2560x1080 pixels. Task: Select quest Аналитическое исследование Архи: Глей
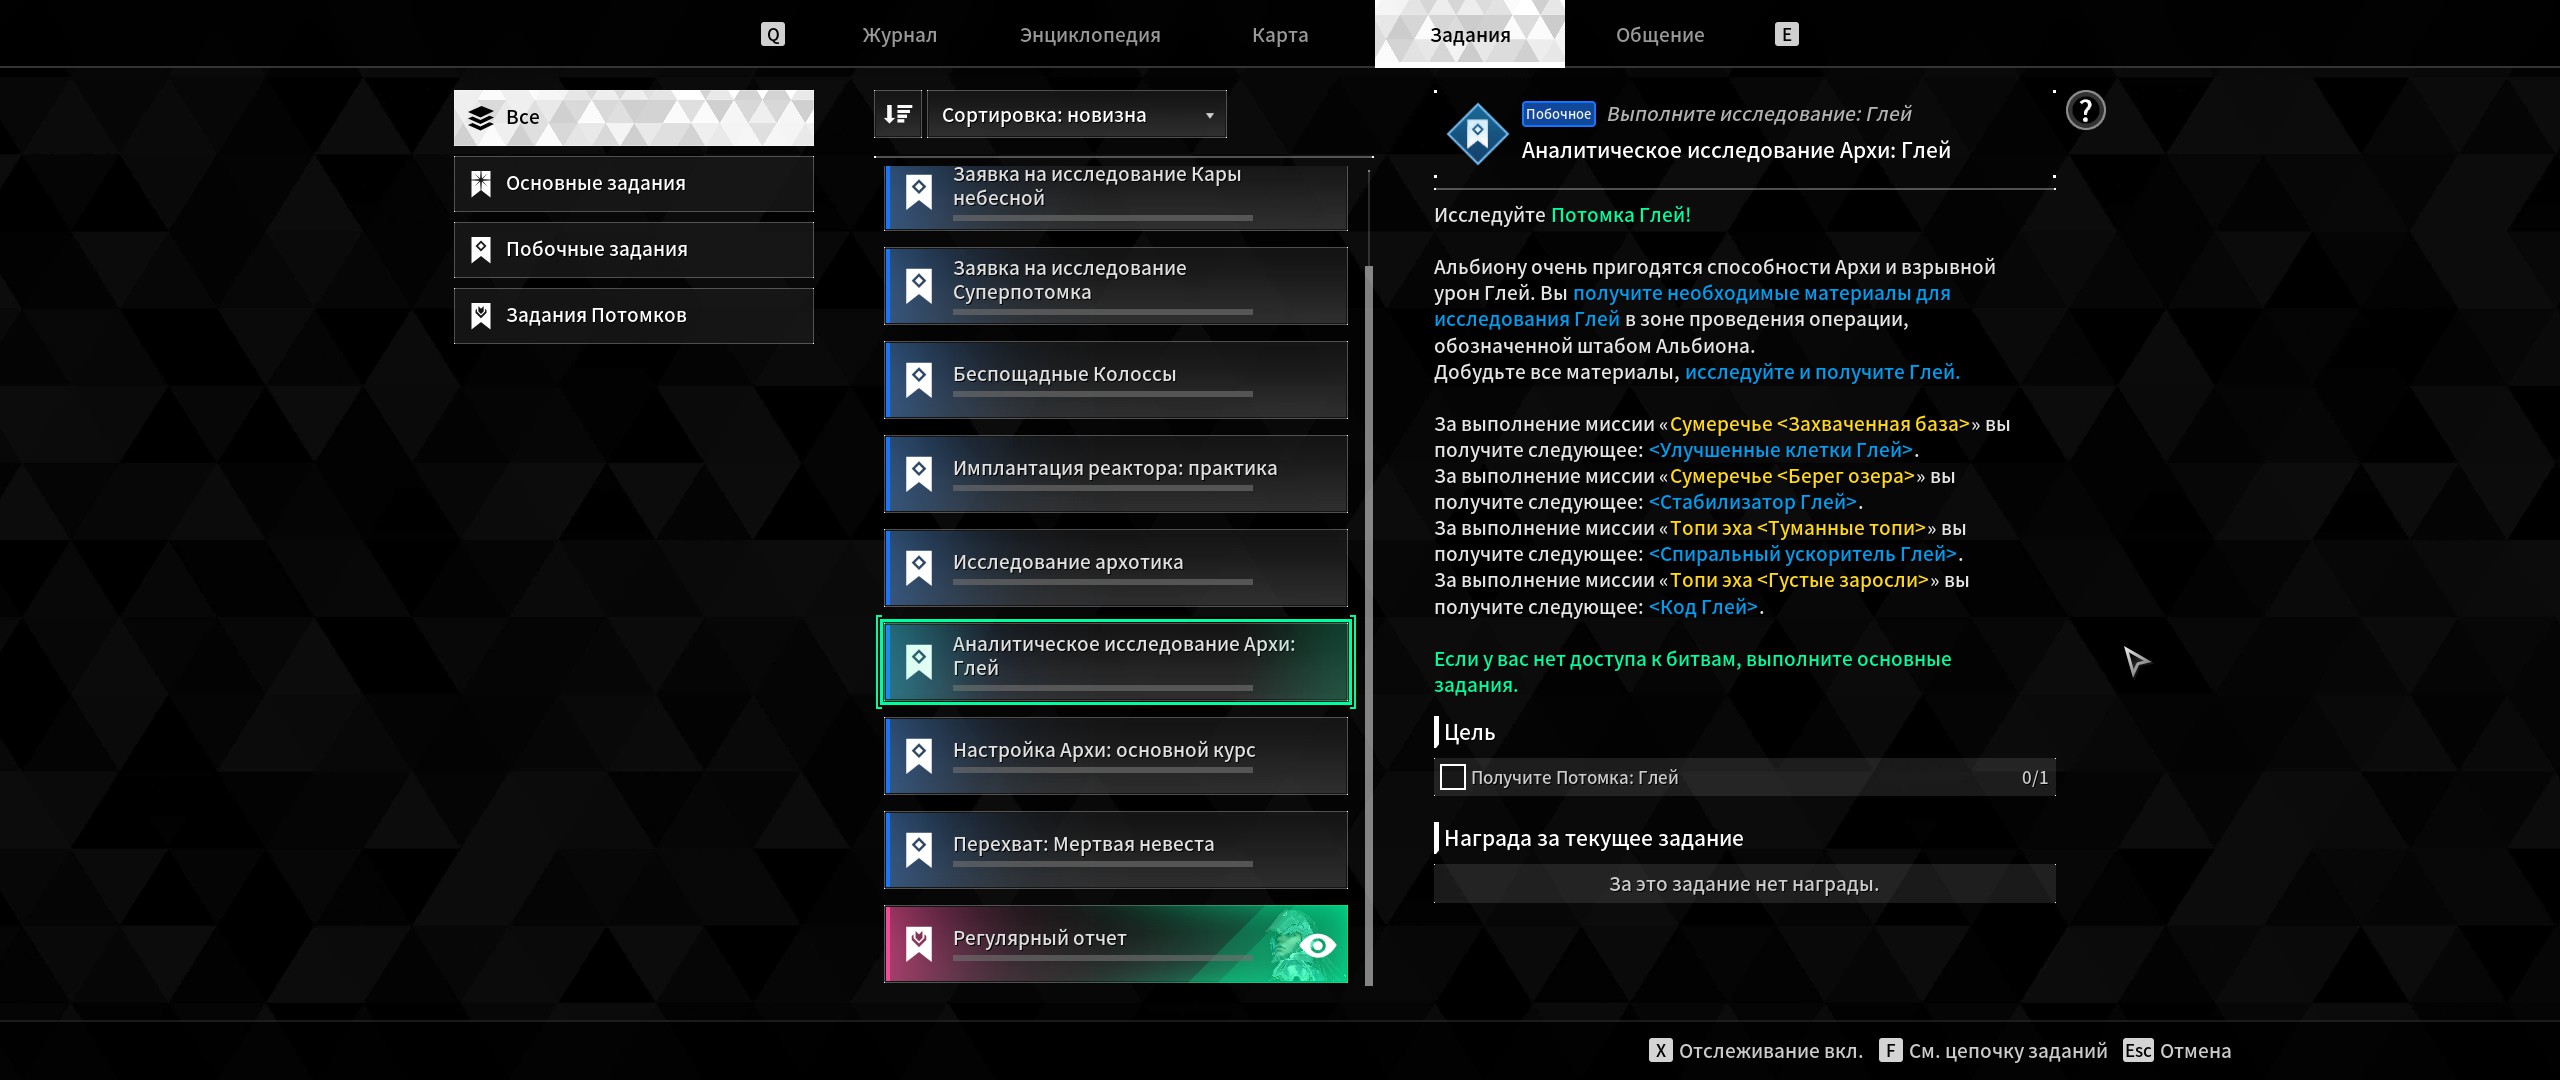click(x=1116, y=662)
